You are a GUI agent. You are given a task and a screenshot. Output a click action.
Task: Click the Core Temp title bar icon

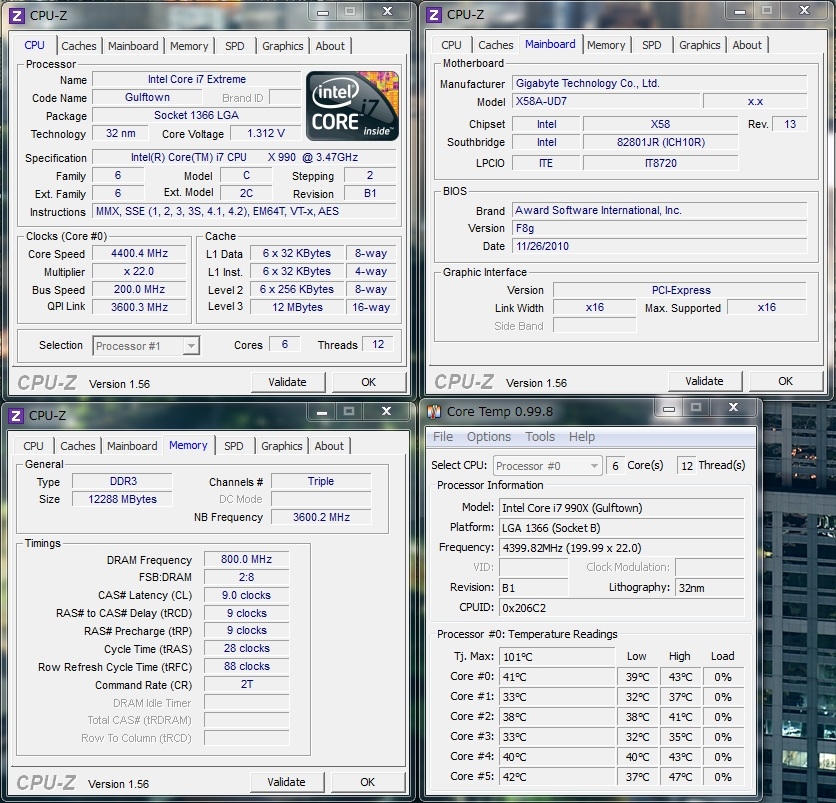click(434, 411)
